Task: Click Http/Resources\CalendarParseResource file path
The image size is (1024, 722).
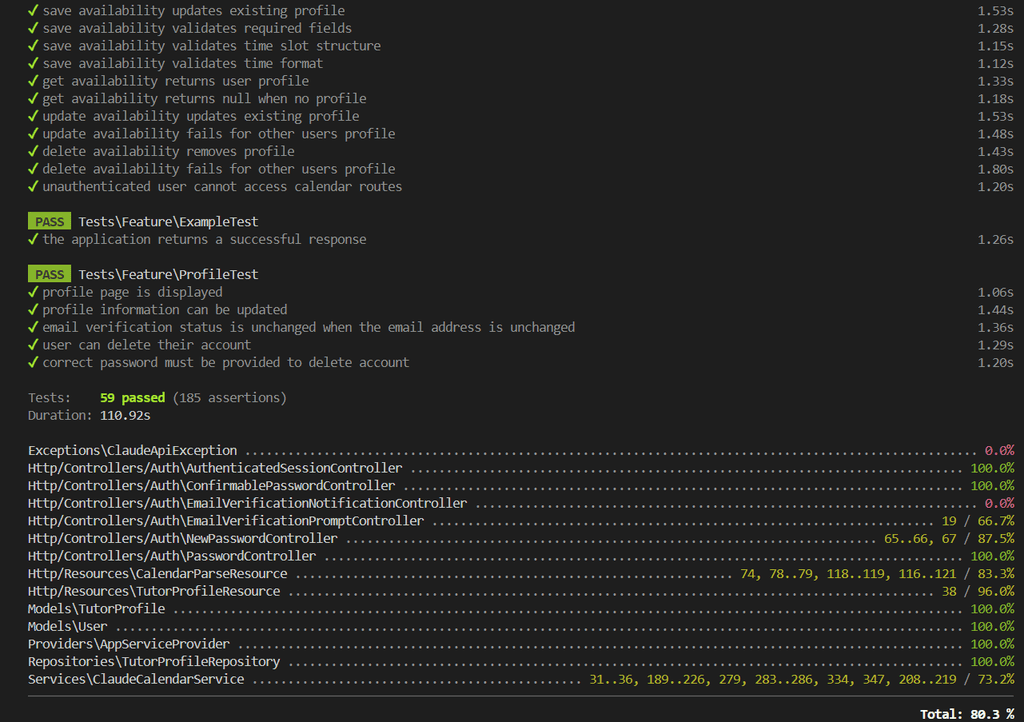Action: tap(157, 574)
